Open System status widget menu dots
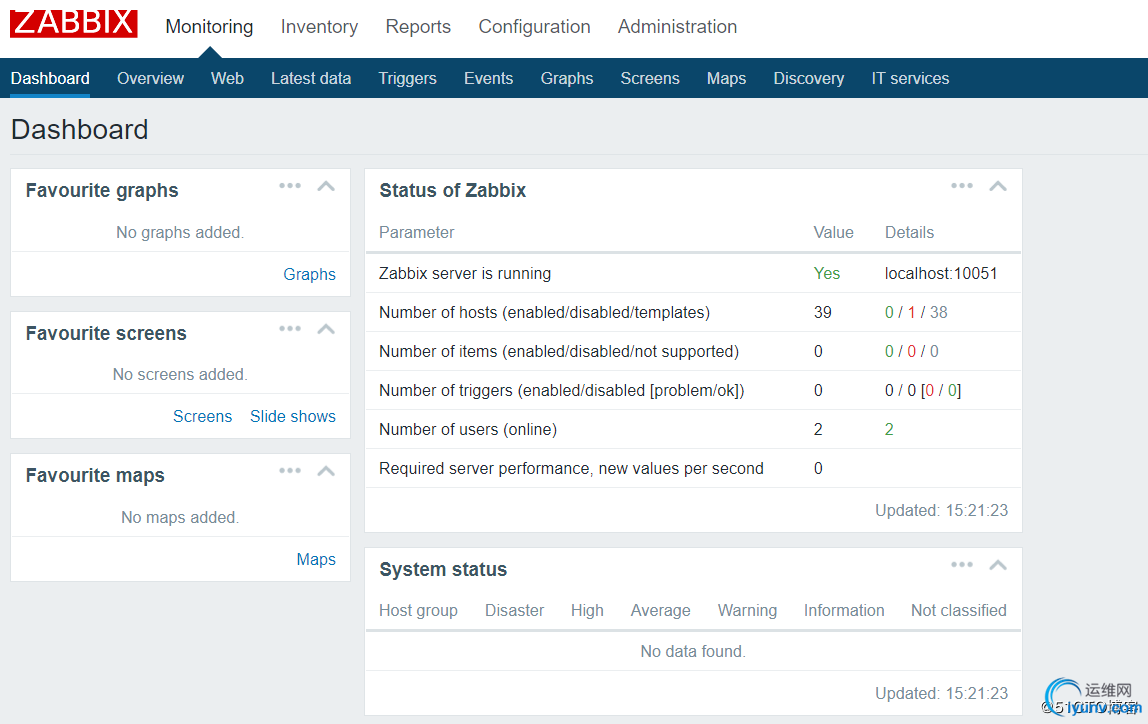The image size is (1148, 724). 962,564
